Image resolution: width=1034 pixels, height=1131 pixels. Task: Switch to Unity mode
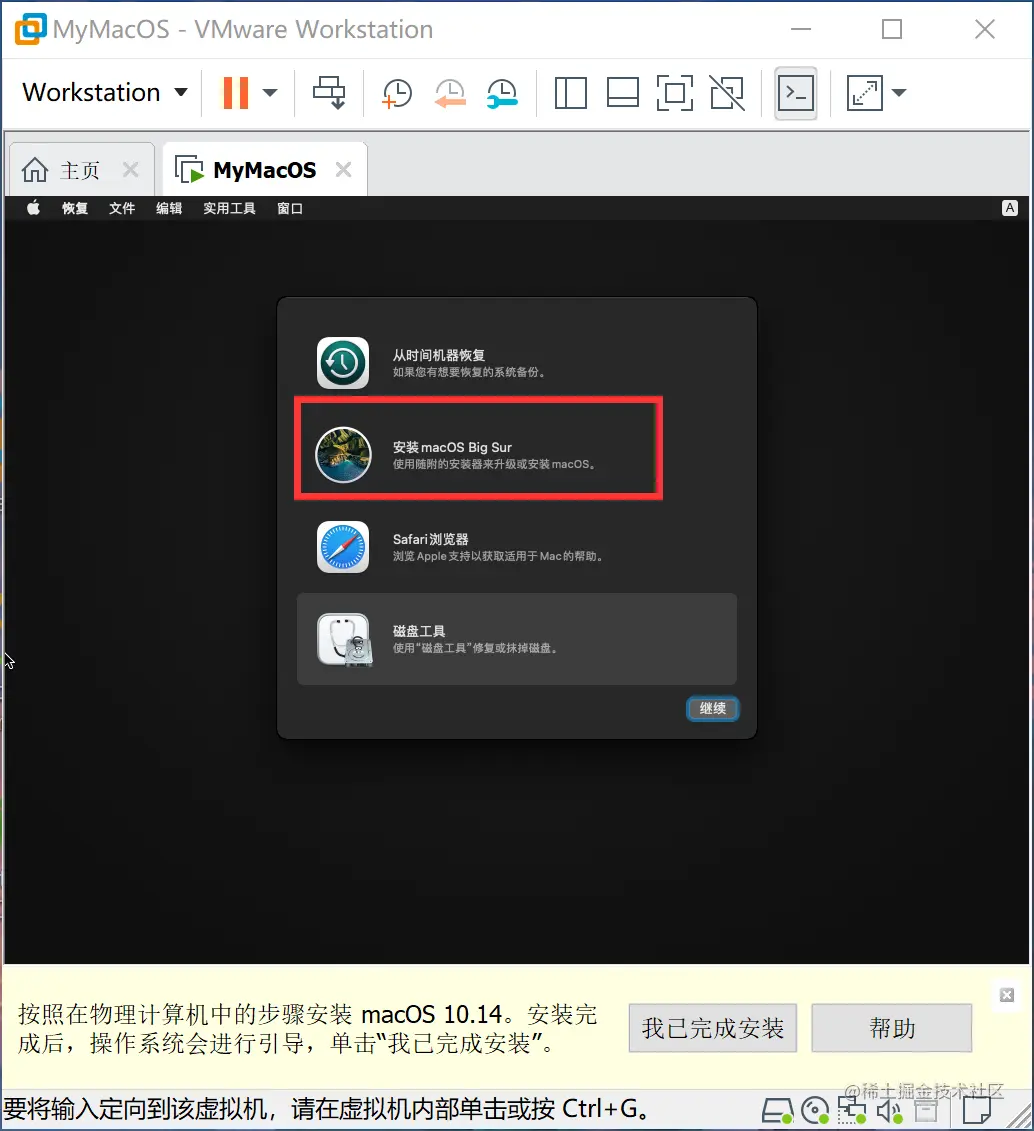pos(727,93)
